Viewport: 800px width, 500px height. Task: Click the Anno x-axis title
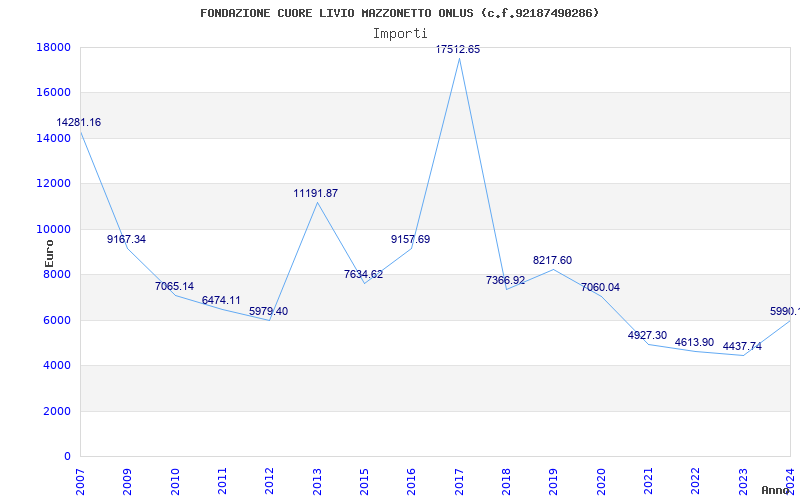pyautogui.click(x=774, y=490)
